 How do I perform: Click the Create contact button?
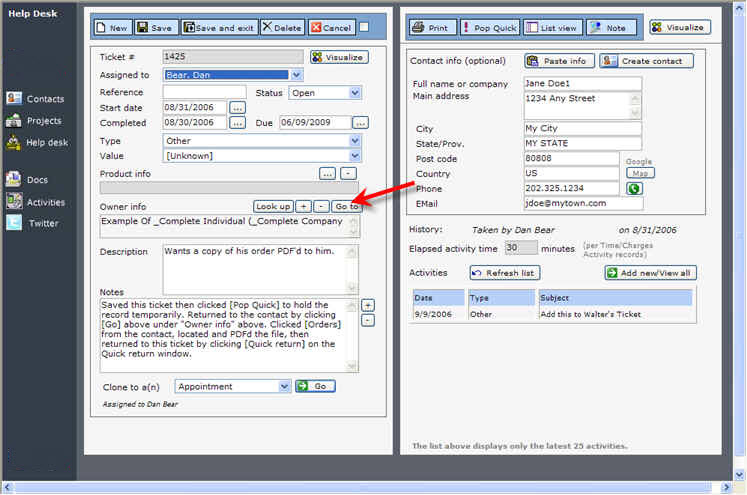pyautogui.click(x=646, y=61)
